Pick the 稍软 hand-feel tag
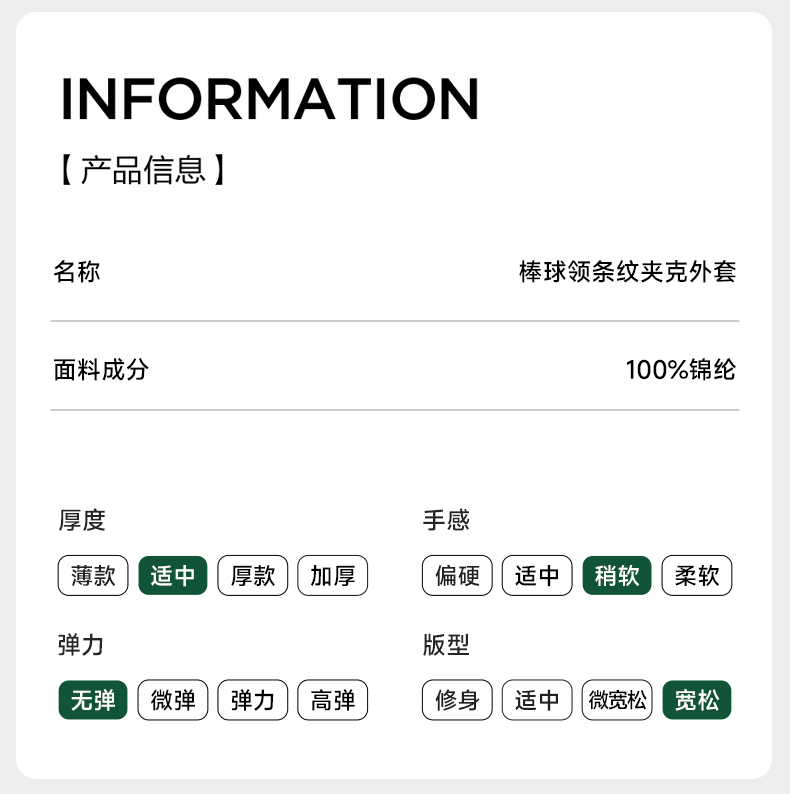Image resolution: width=790 pixels, height=794 pixels. point(617,576)
